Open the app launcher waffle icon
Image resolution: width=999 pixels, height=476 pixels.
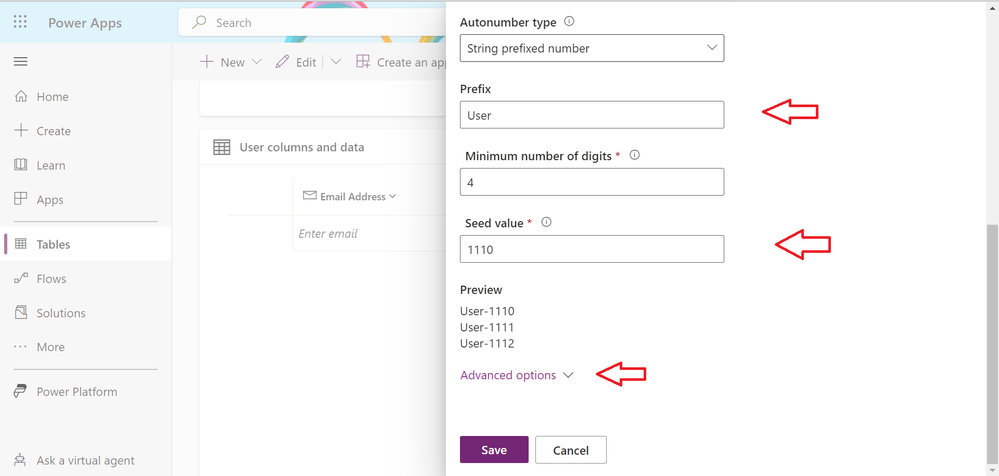coord(20,23)
